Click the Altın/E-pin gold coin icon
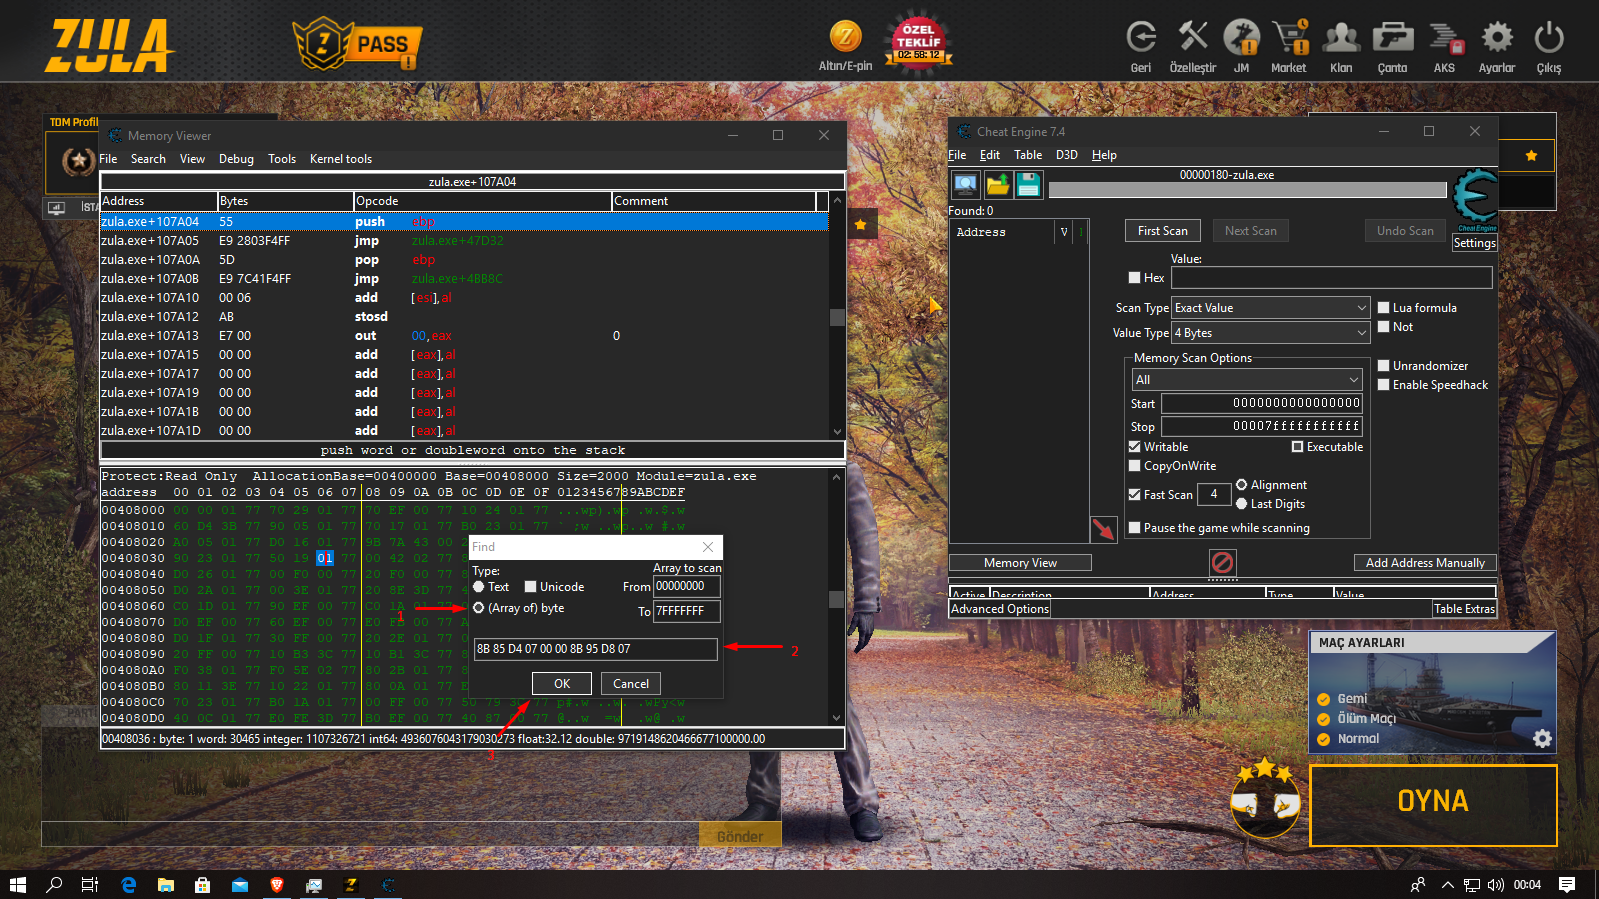The image size is (1599, 899). (846, 37)
